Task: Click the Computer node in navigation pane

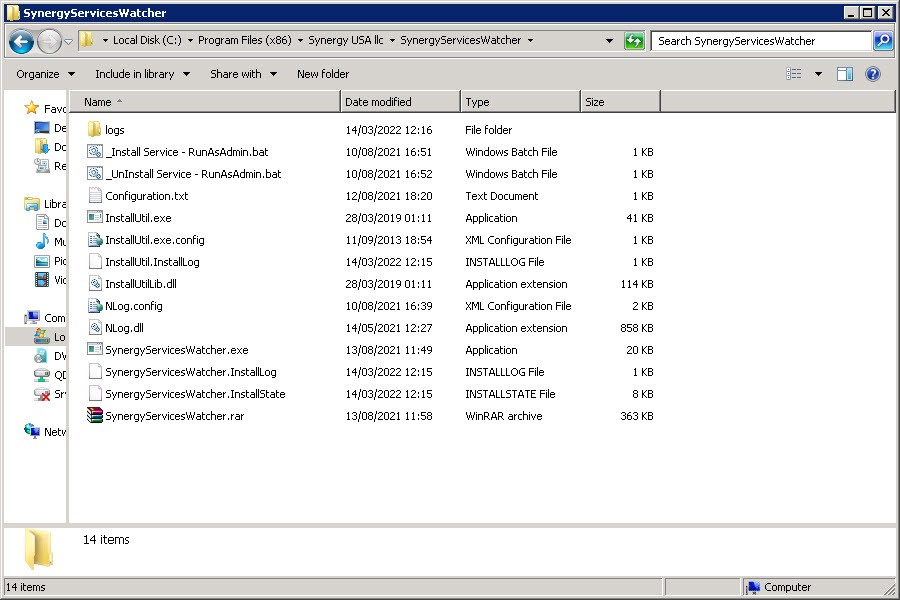Action: point(45,318)
